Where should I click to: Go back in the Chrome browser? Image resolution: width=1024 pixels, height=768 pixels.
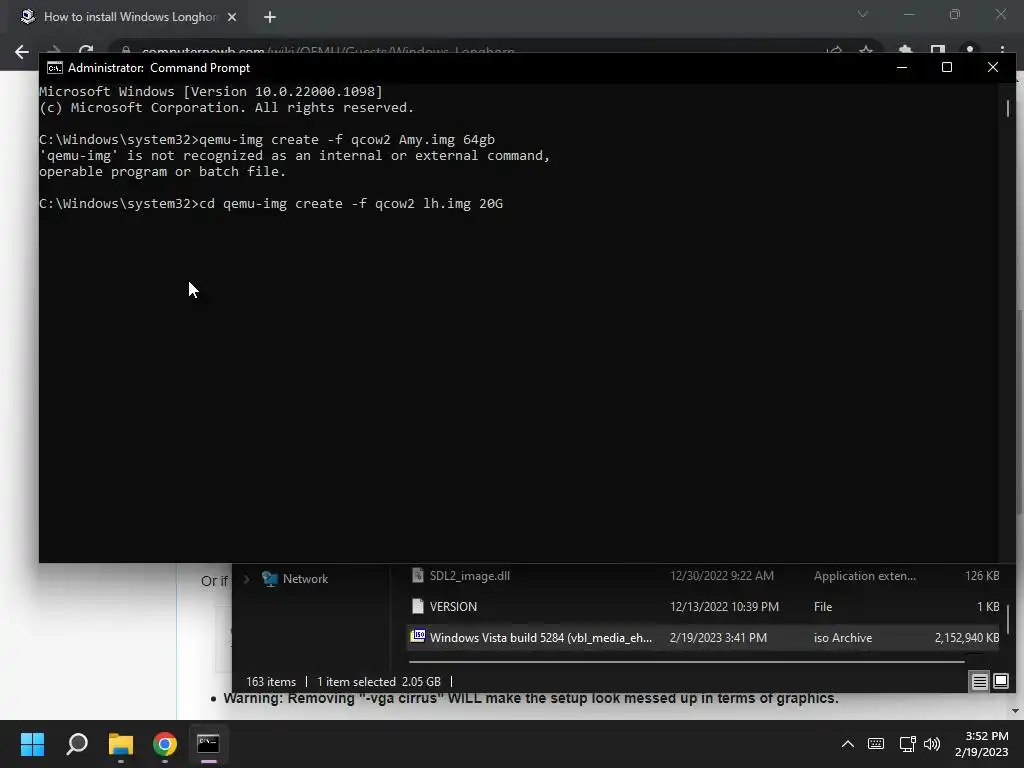click(x=22, y=52)
